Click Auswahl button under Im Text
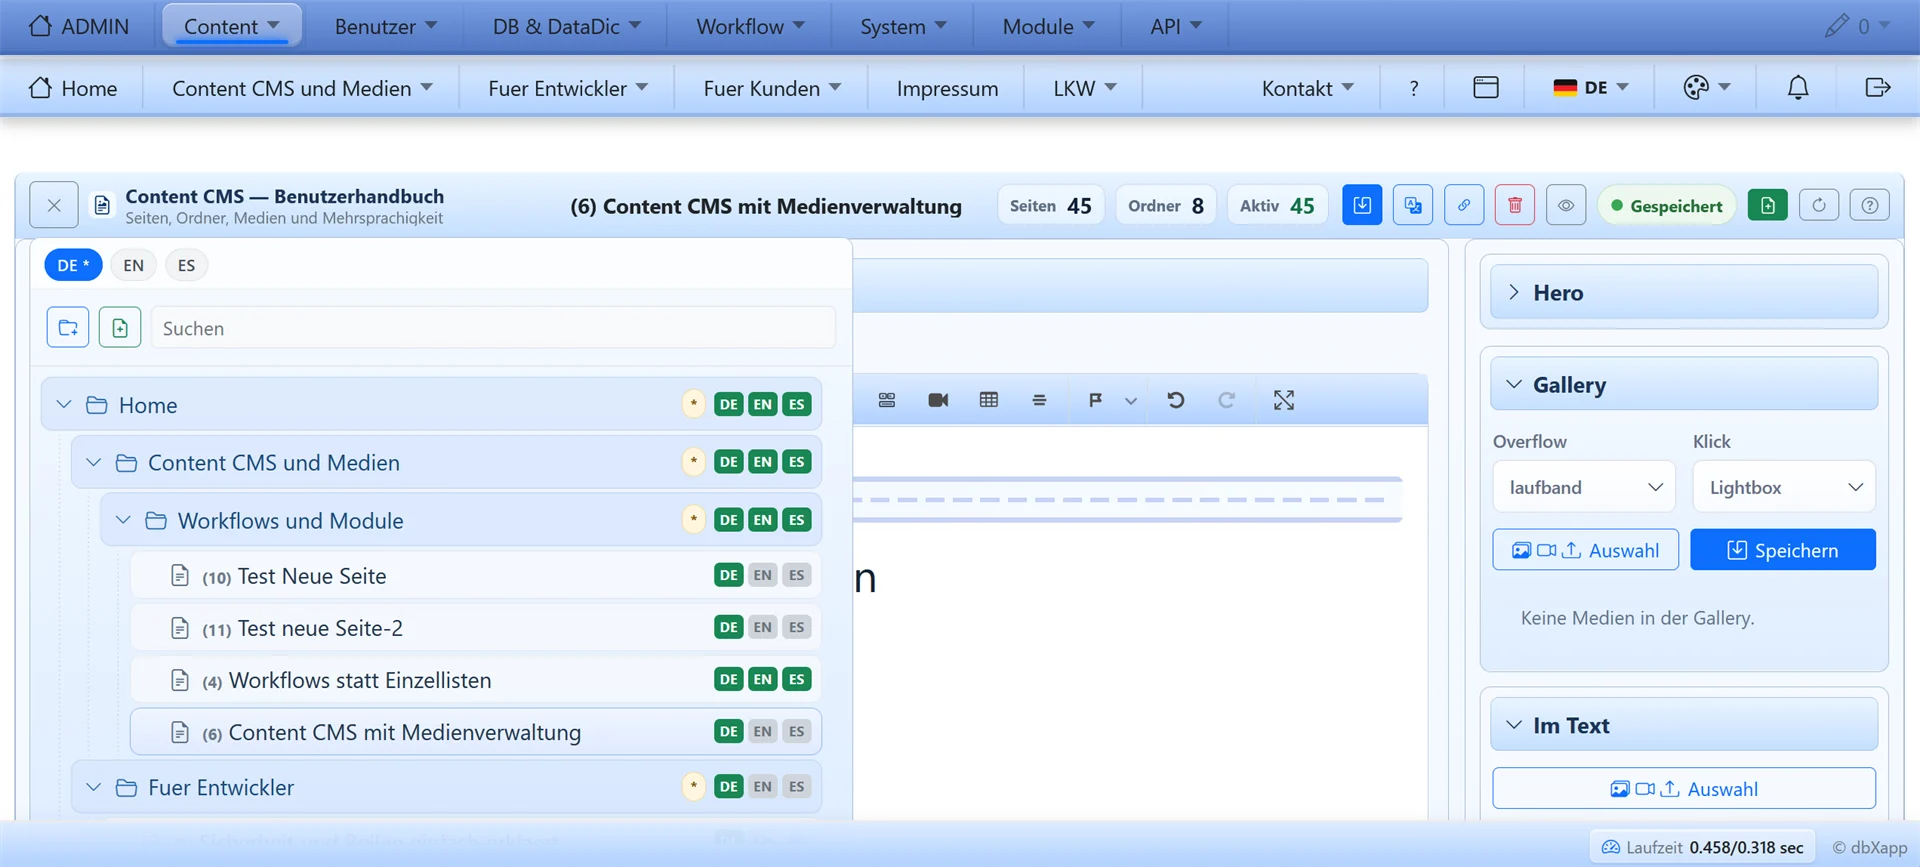The height and width of the screenshot is (867, 1920). 1684,788
